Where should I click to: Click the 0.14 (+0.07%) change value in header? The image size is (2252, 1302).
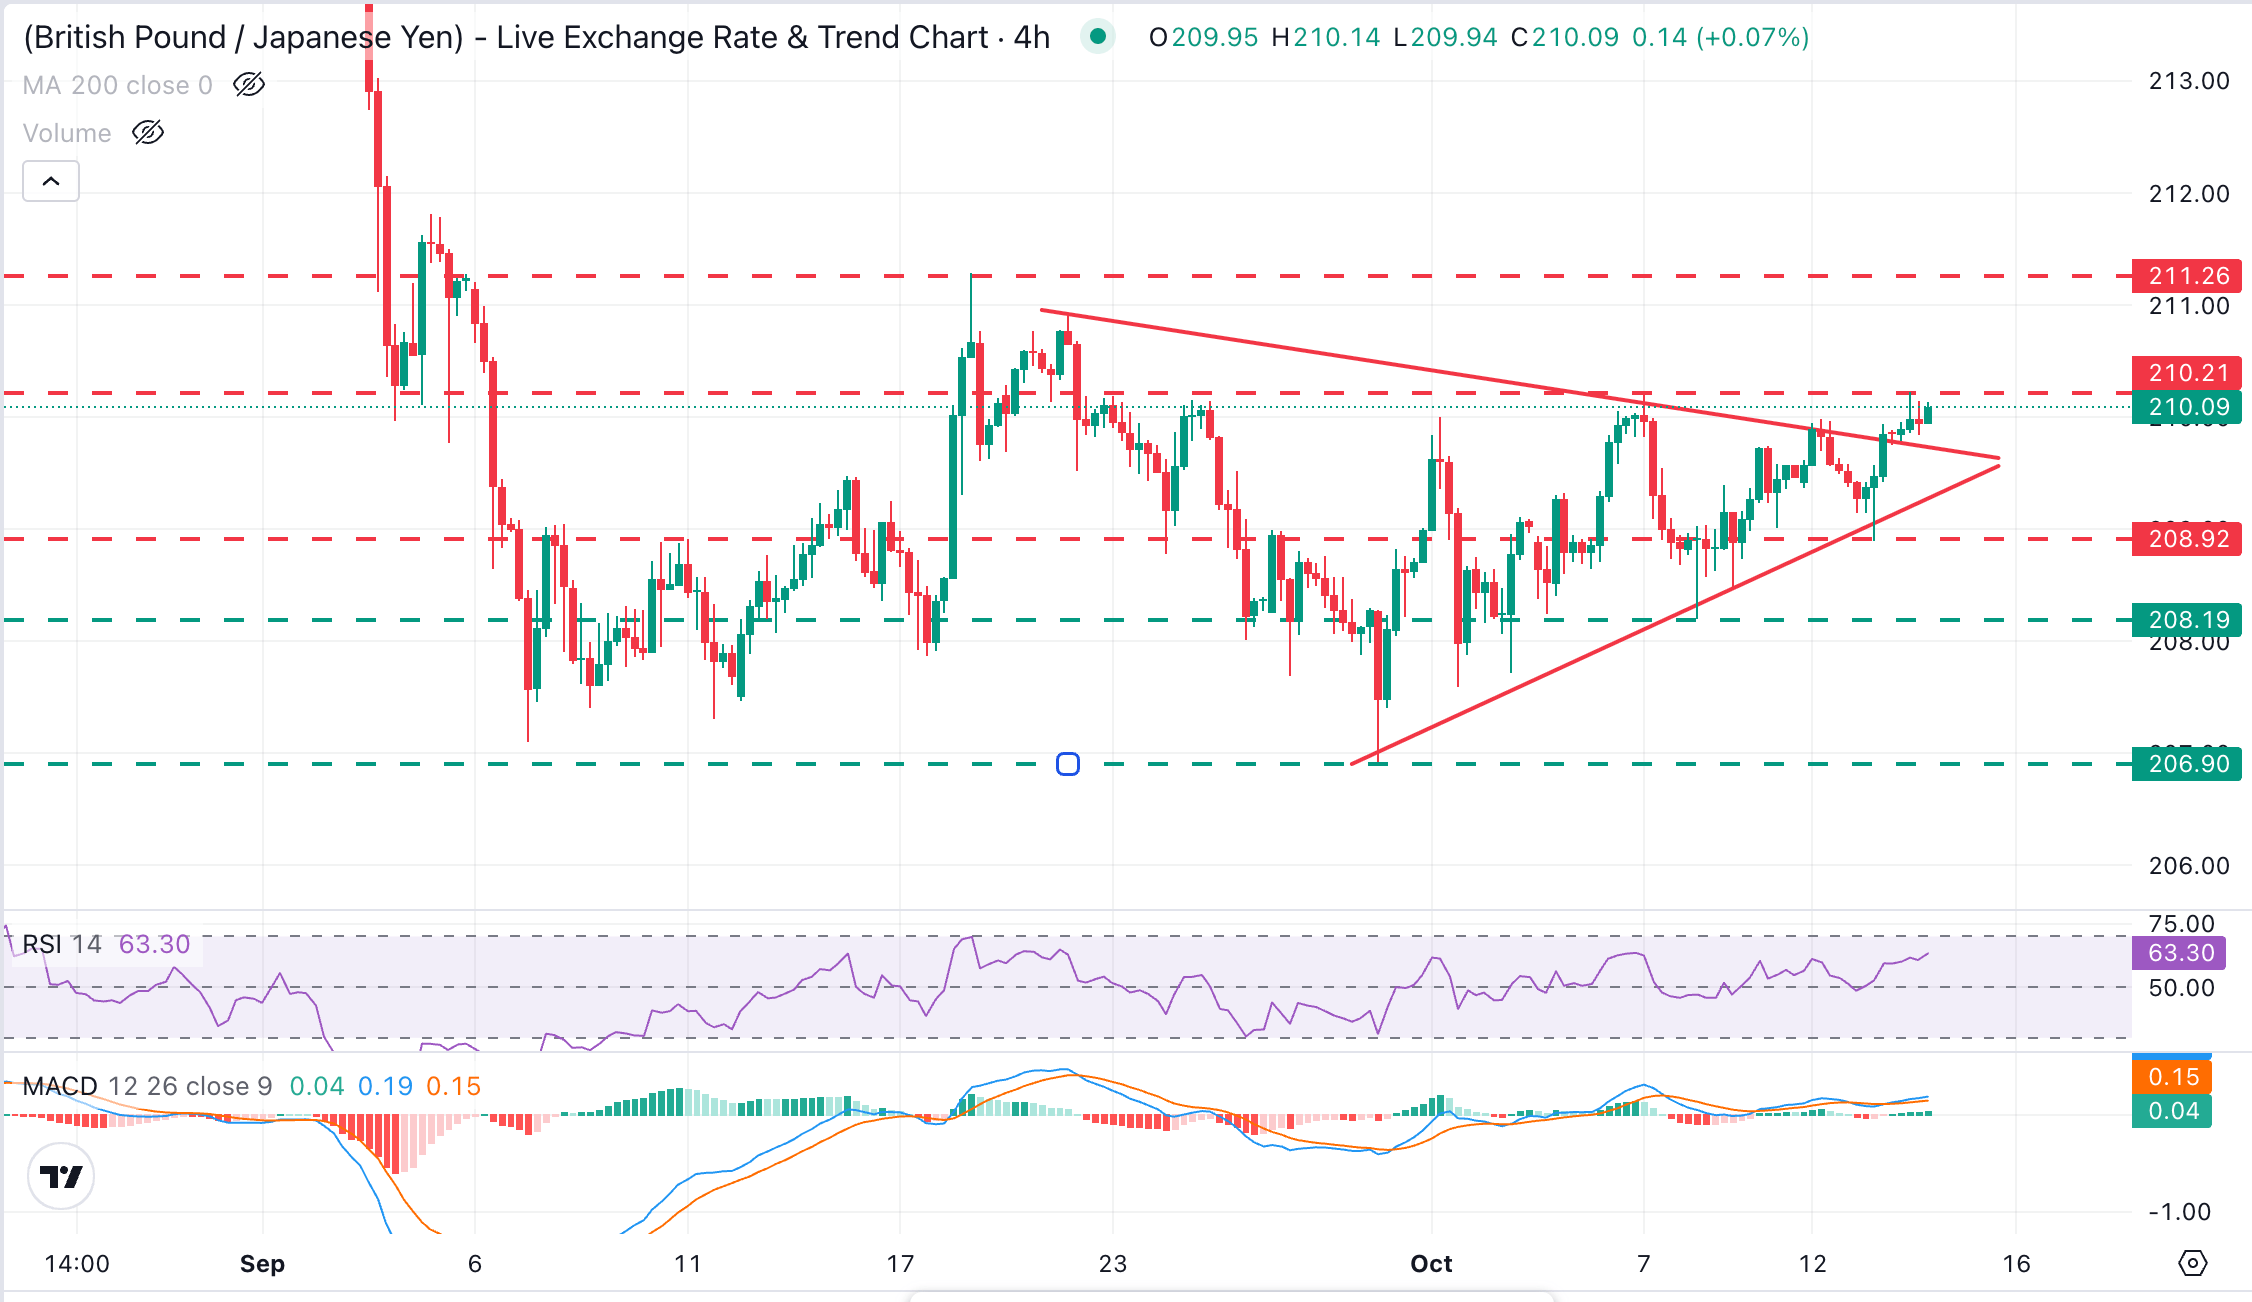1720,37
